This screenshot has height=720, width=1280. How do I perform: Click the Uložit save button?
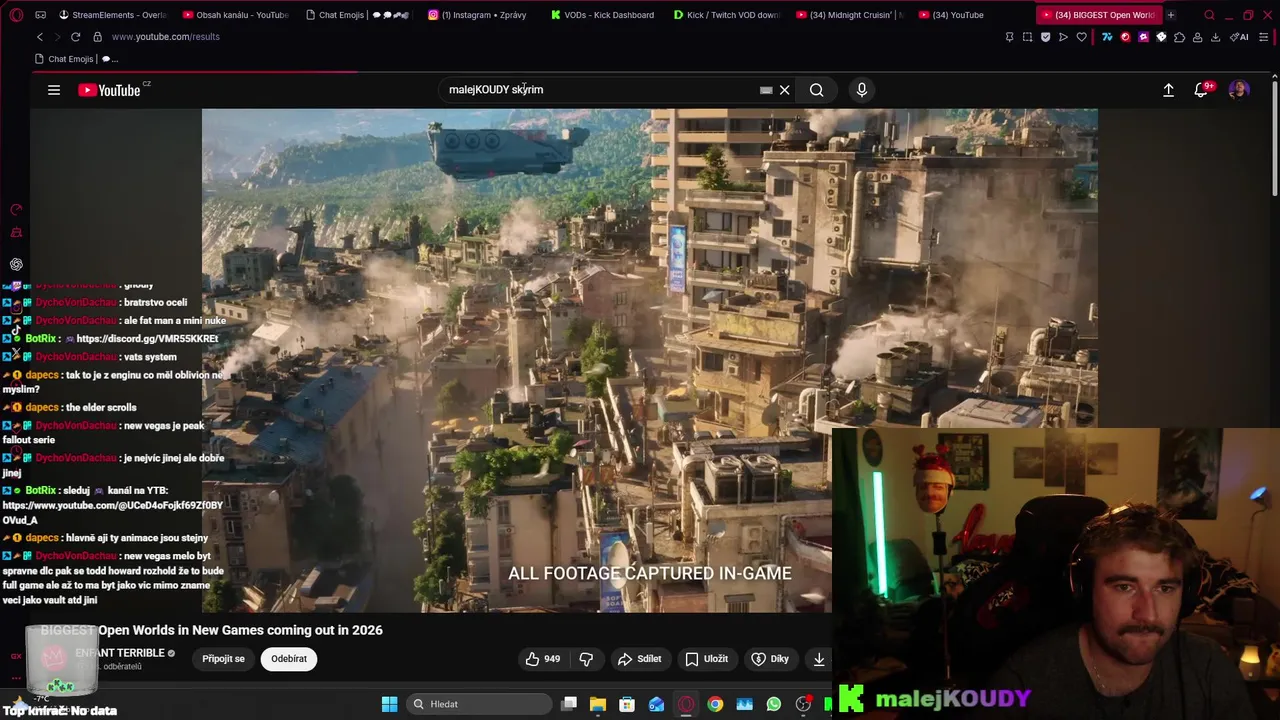click(706, 659)
